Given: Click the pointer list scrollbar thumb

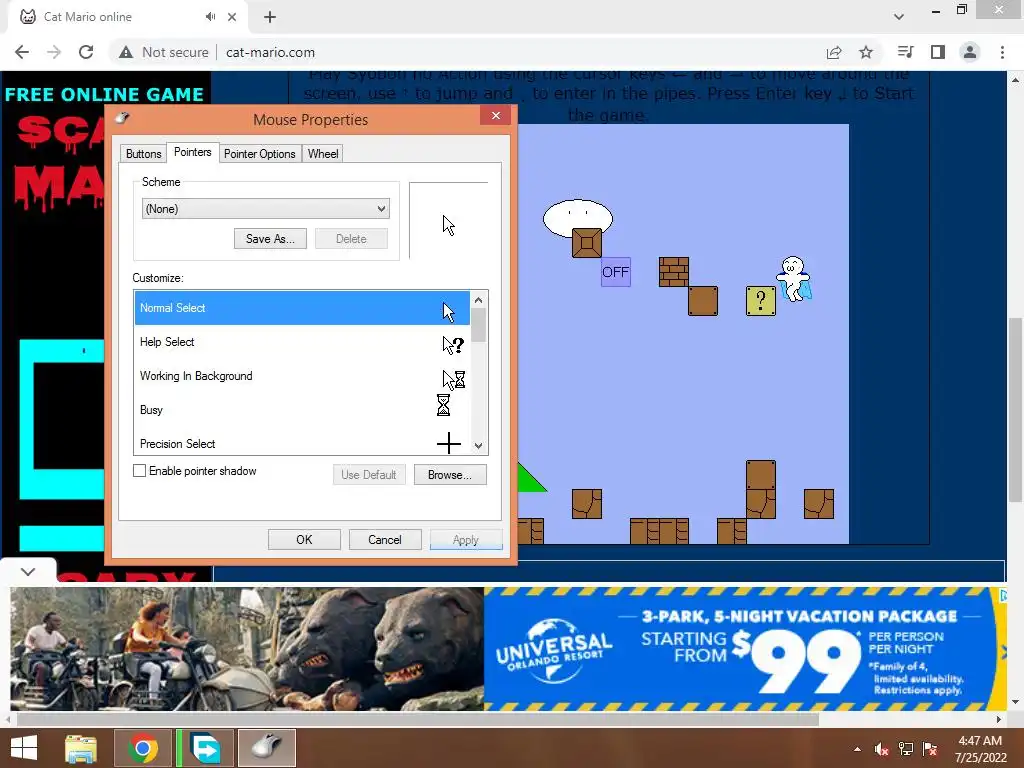Looking at the screenshot, I should 479,325.
